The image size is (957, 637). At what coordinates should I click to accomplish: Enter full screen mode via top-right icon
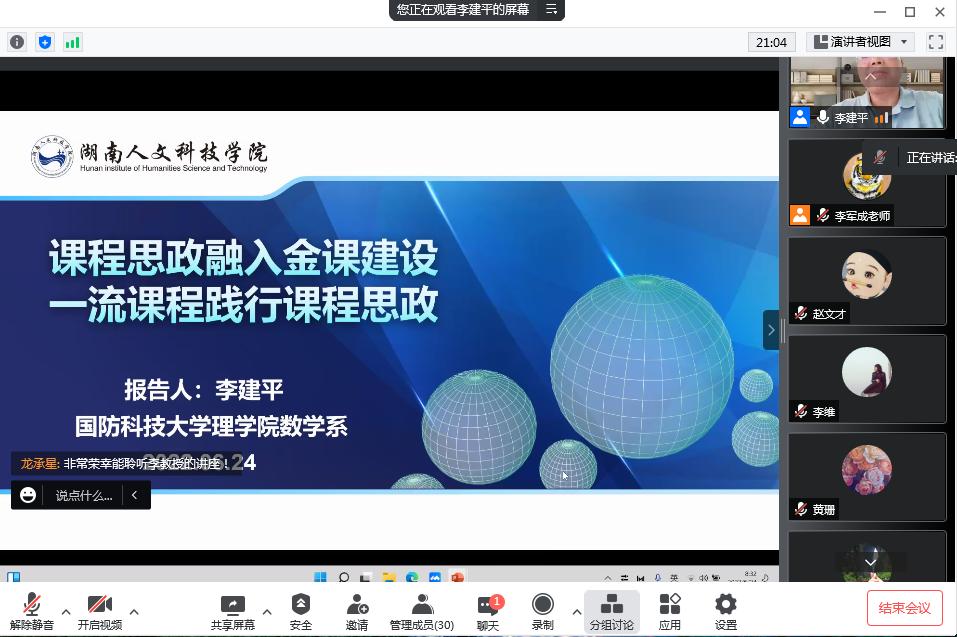(936, 42)
